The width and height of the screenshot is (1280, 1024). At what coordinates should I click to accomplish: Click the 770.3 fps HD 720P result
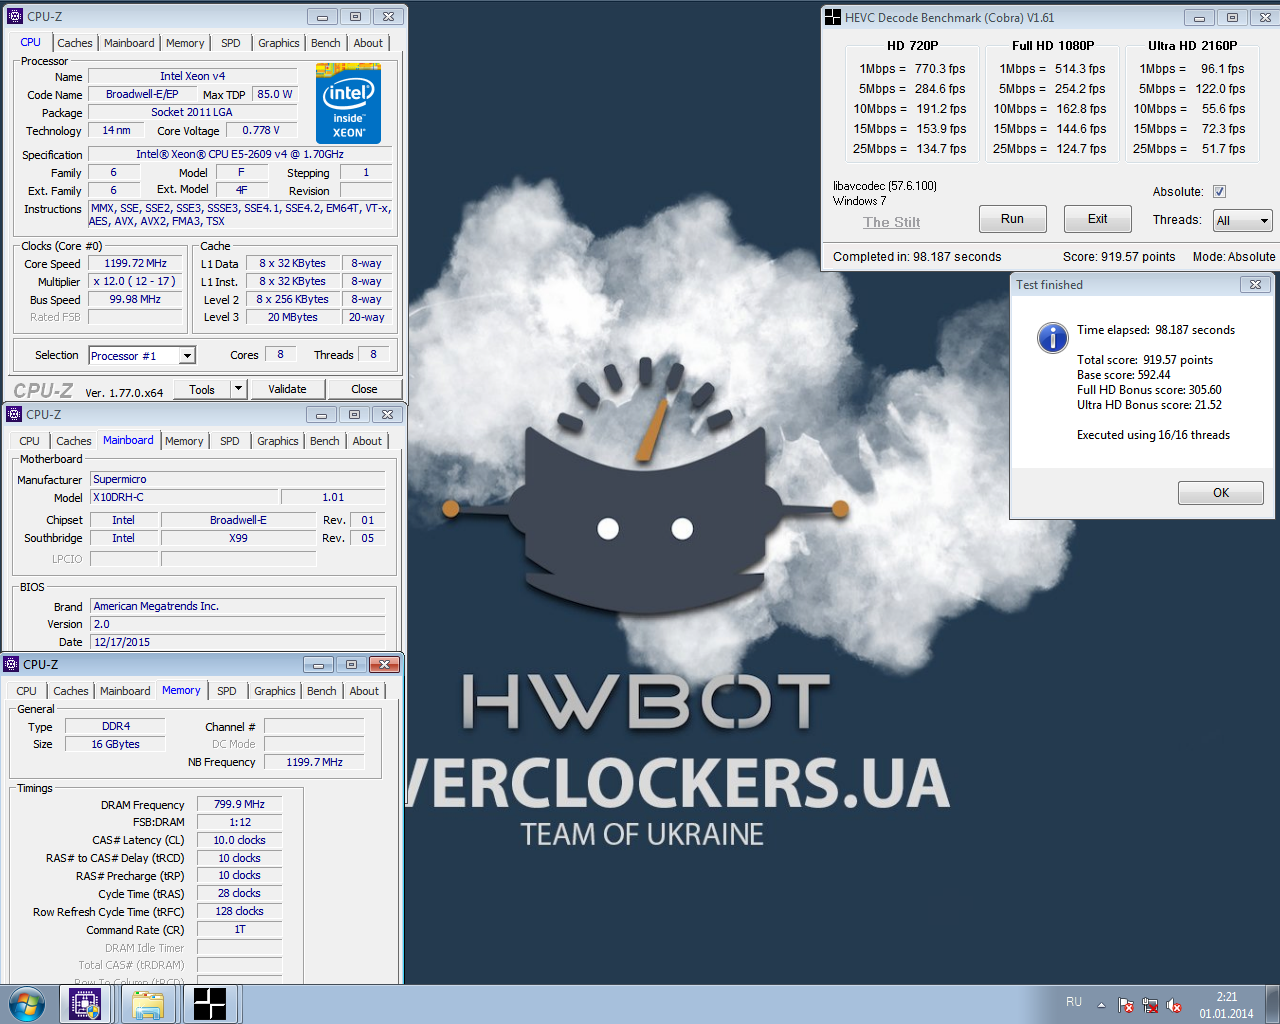coord(940,69)
